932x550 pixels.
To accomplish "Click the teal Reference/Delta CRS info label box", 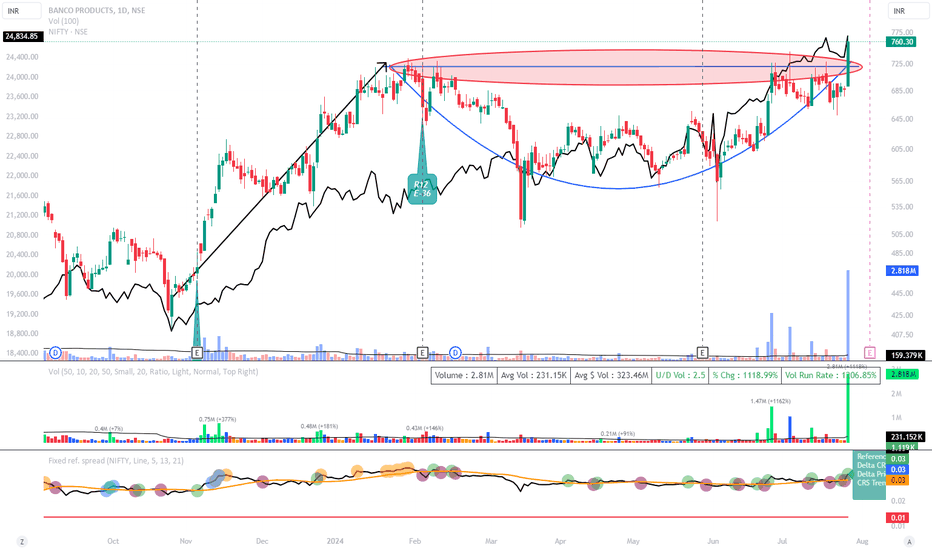I will click(869, 474).
